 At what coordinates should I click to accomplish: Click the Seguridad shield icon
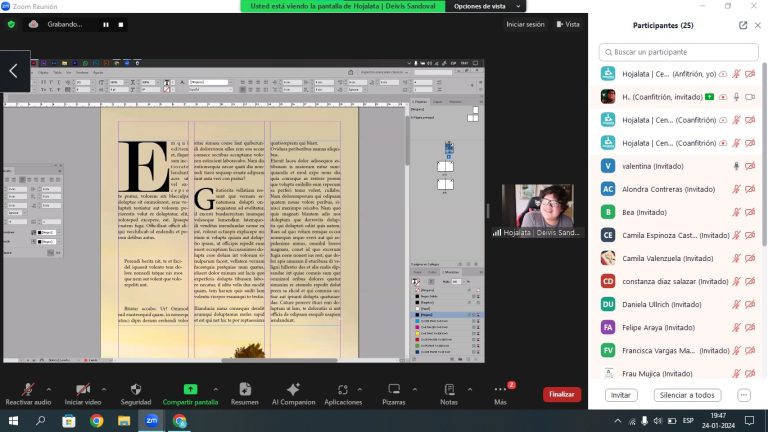[135, 388]
